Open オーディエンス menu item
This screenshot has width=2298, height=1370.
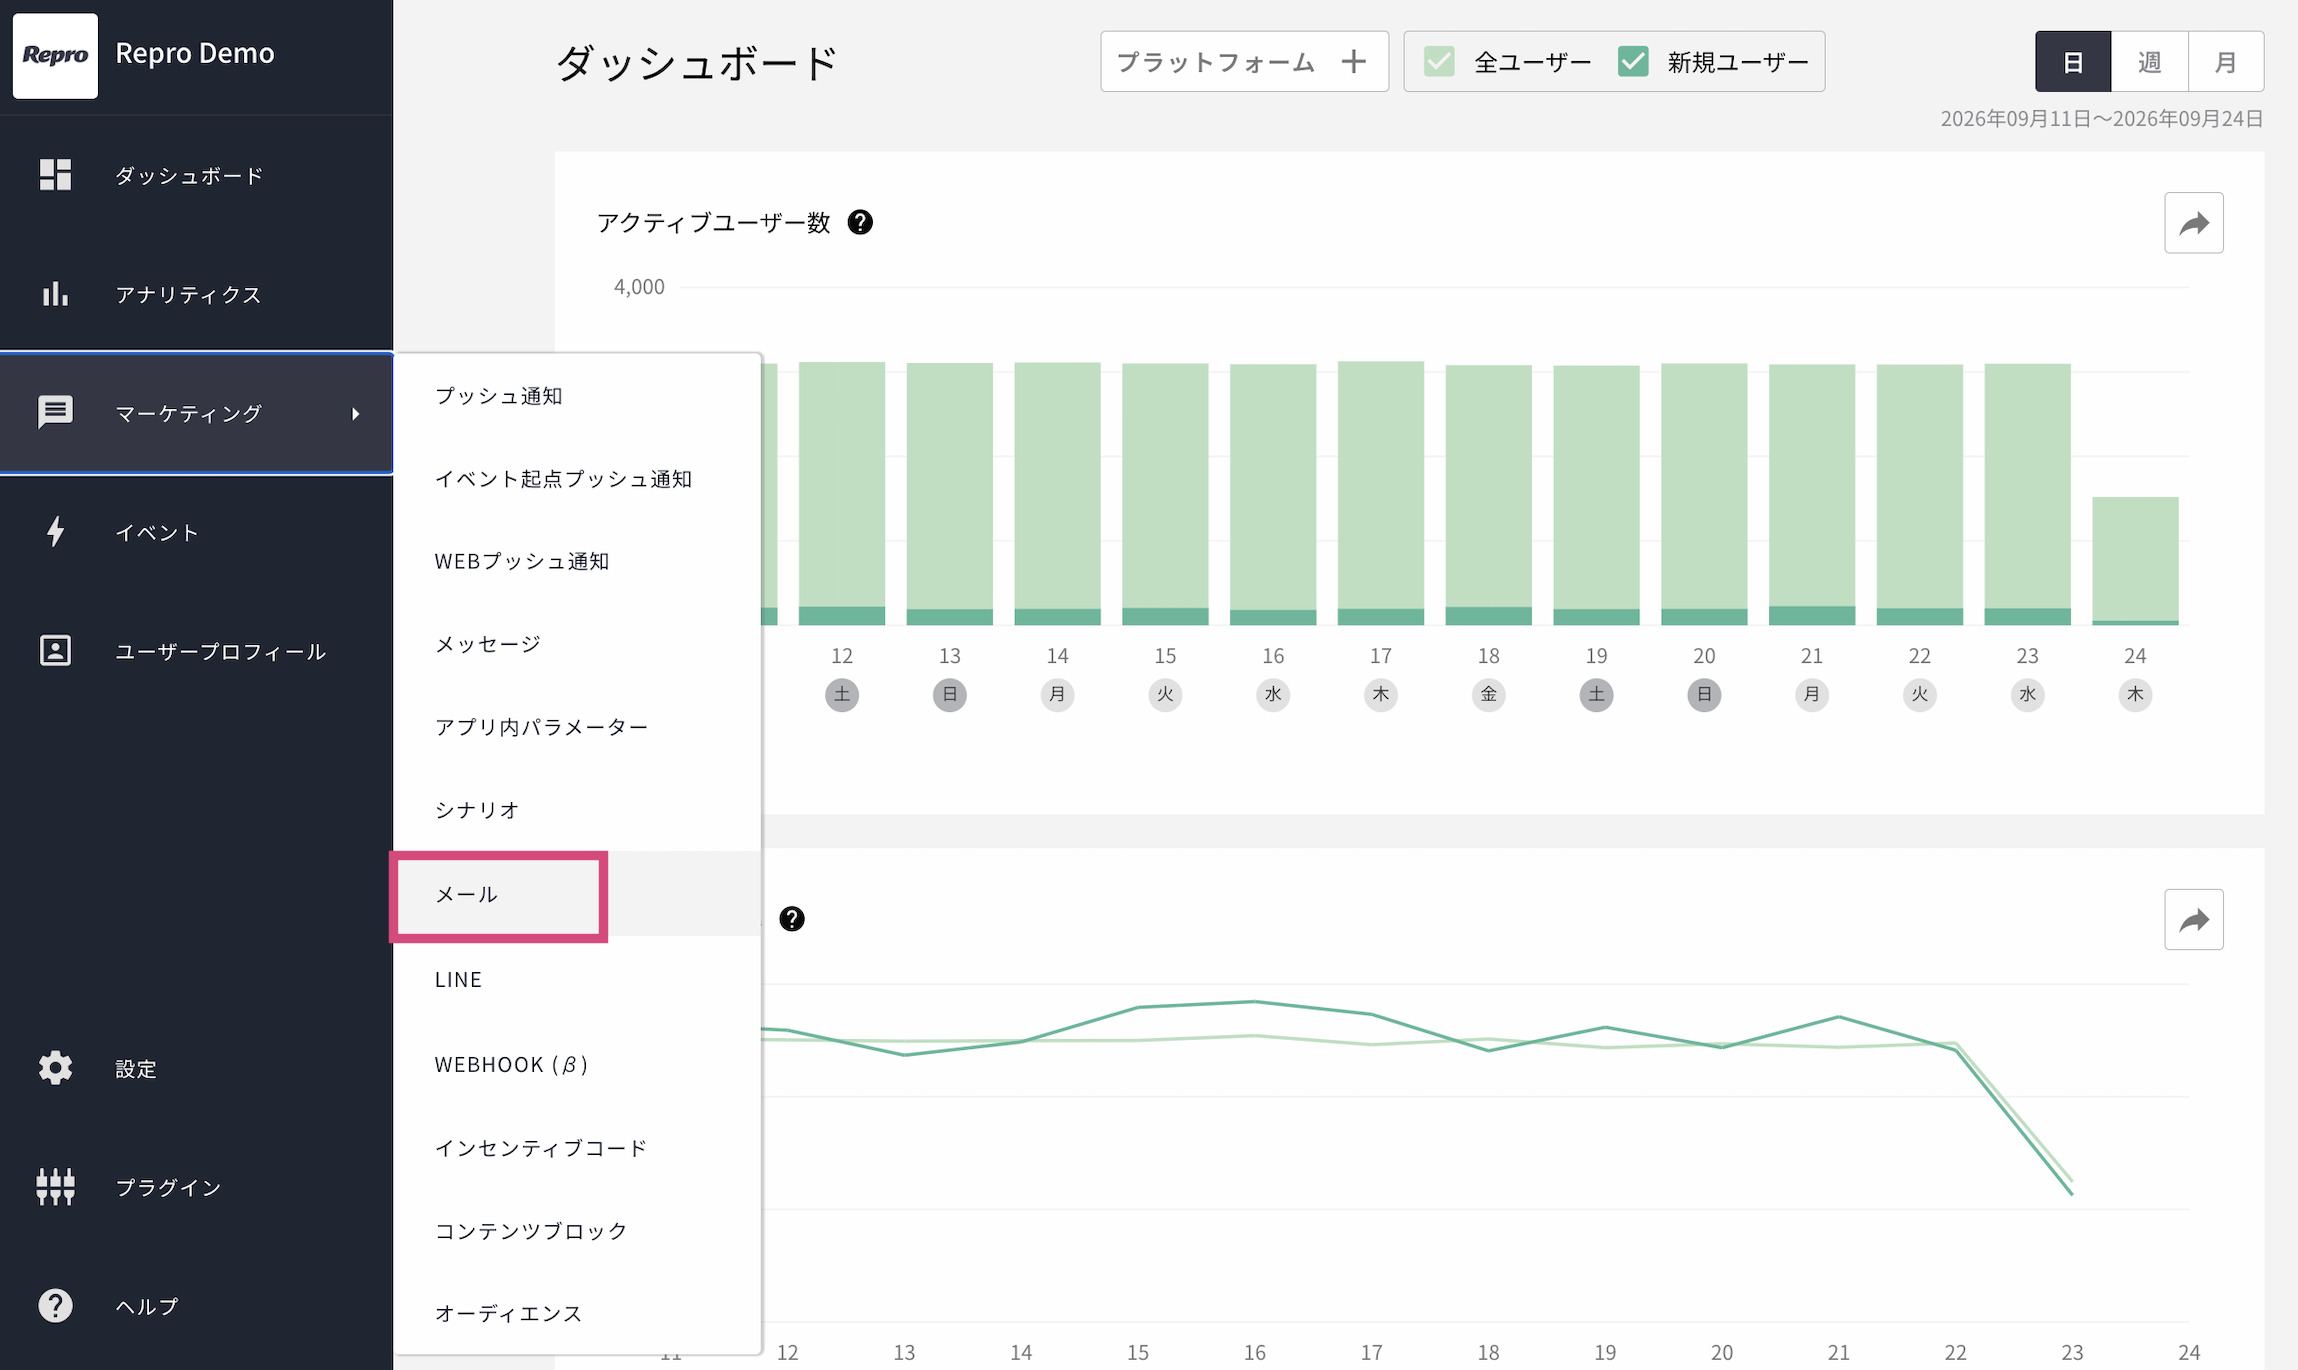click(x=578, y=1313)
